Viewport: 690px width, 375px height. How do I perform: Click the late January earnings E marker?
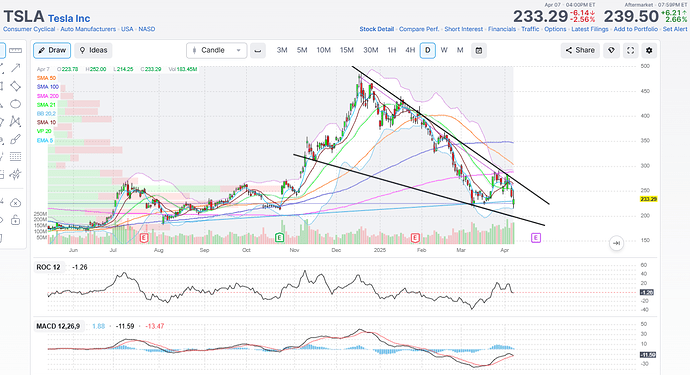pos(415,238)
